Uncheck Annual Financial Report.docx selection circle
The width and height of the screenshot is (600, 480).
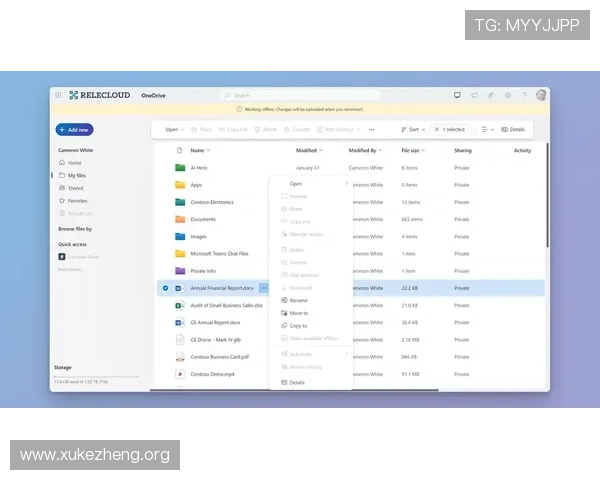point(165,288)
